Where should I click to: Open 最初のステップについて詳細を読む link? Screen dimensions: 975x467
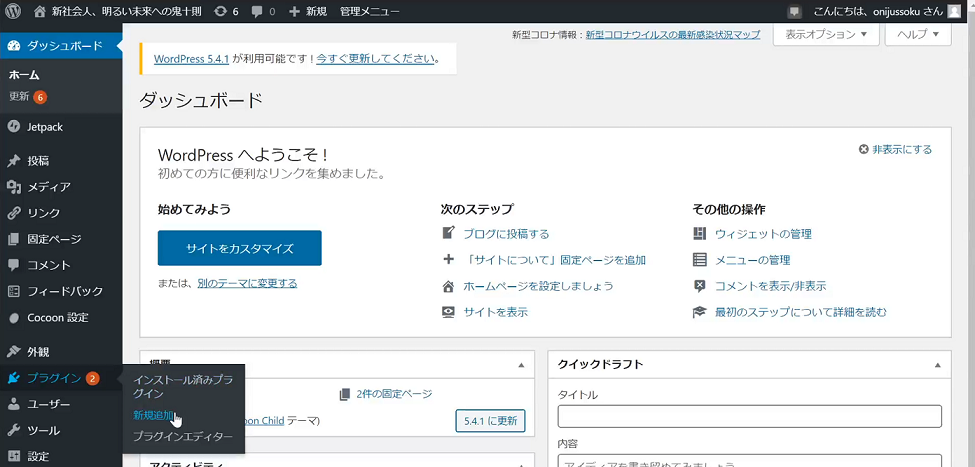801,312
